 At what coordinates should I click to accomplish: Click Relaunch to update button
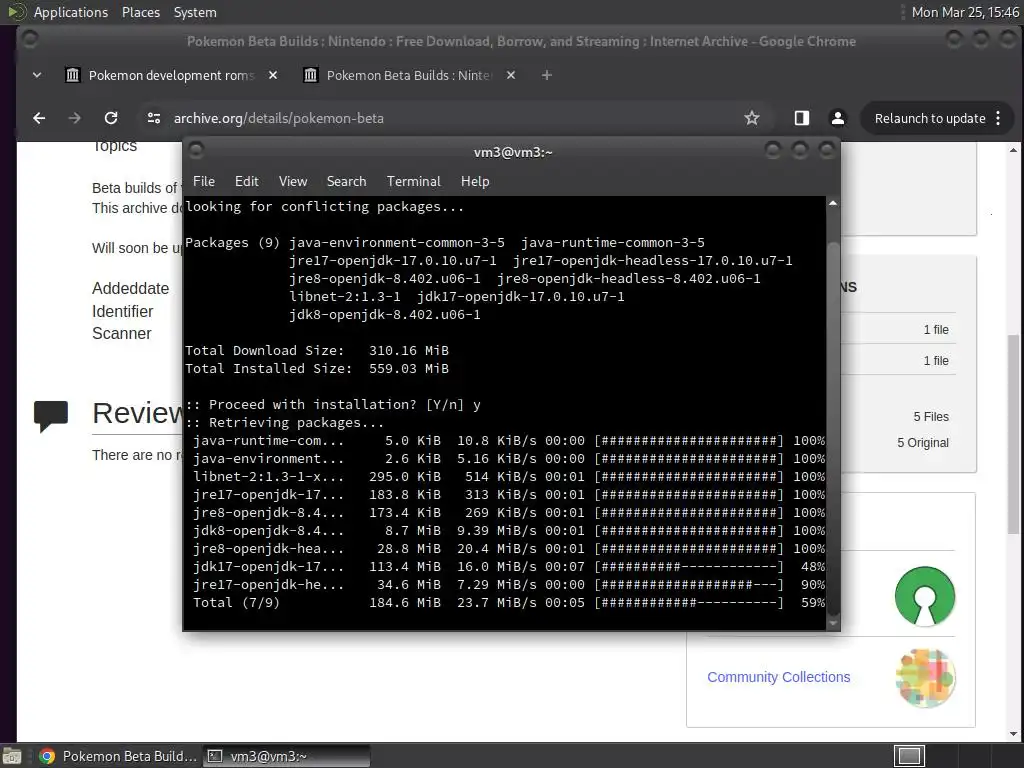930,118
